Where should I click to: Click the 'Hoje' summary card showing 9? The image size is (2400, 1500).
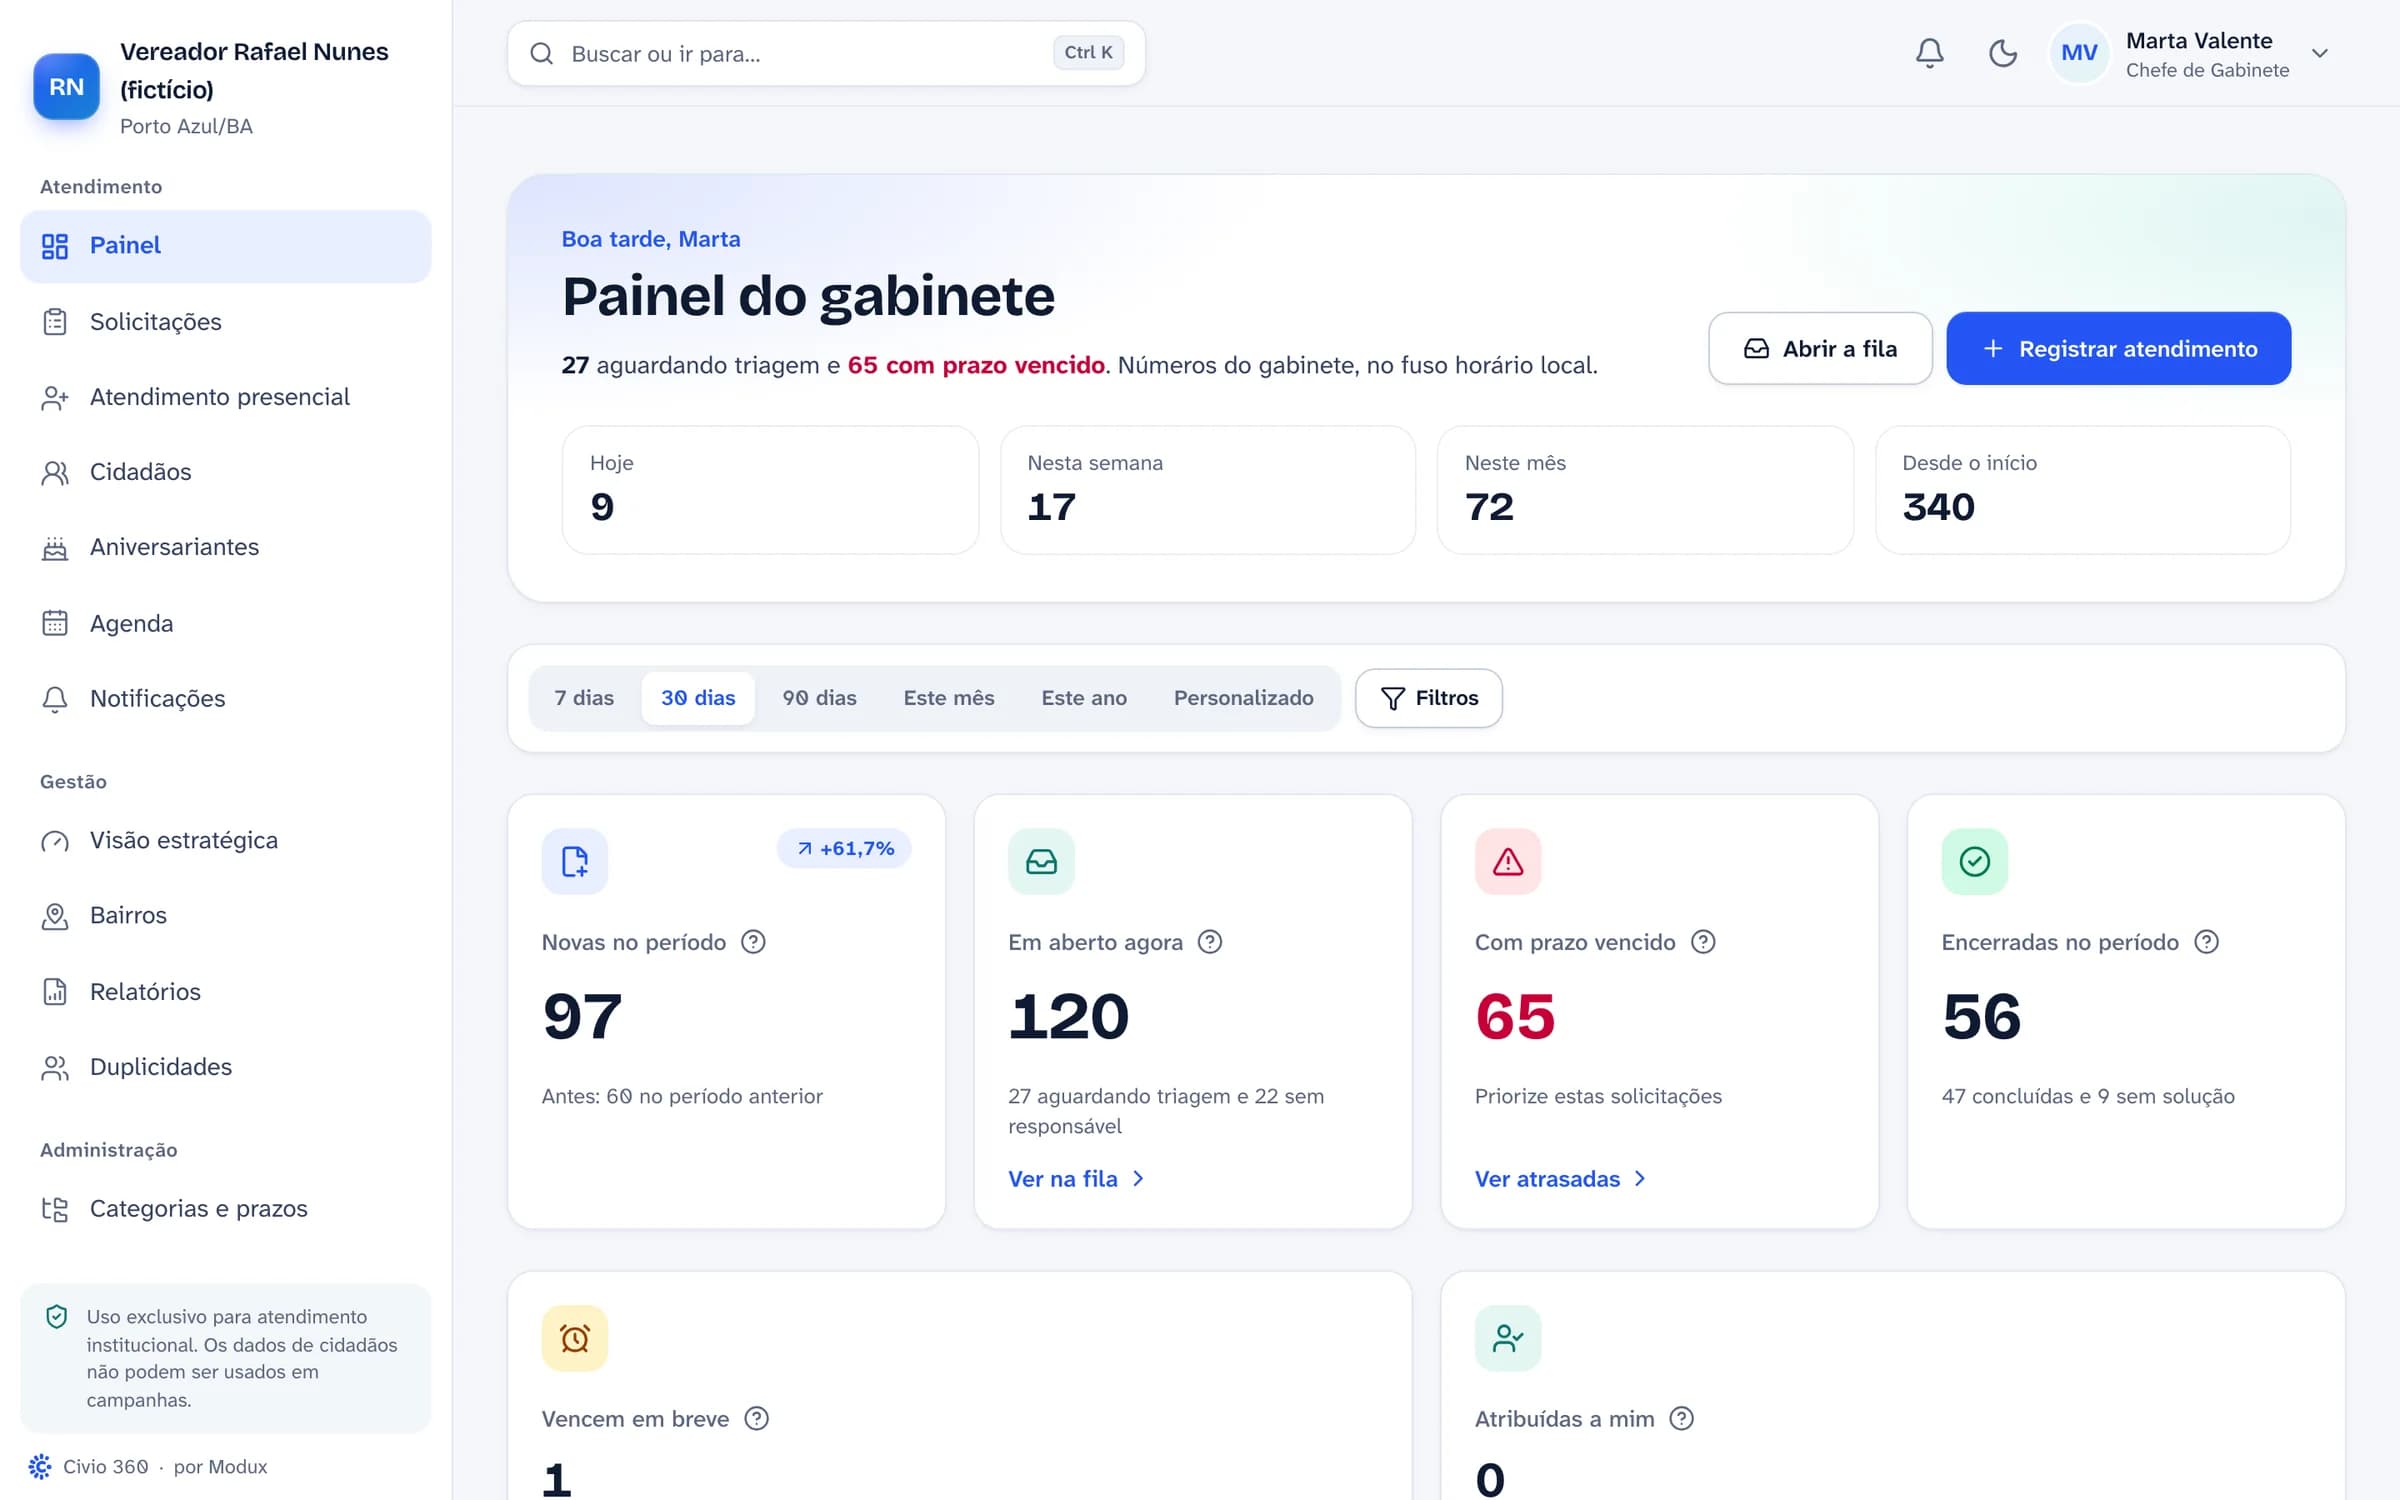pyautogui.click(x=770, y=490)
